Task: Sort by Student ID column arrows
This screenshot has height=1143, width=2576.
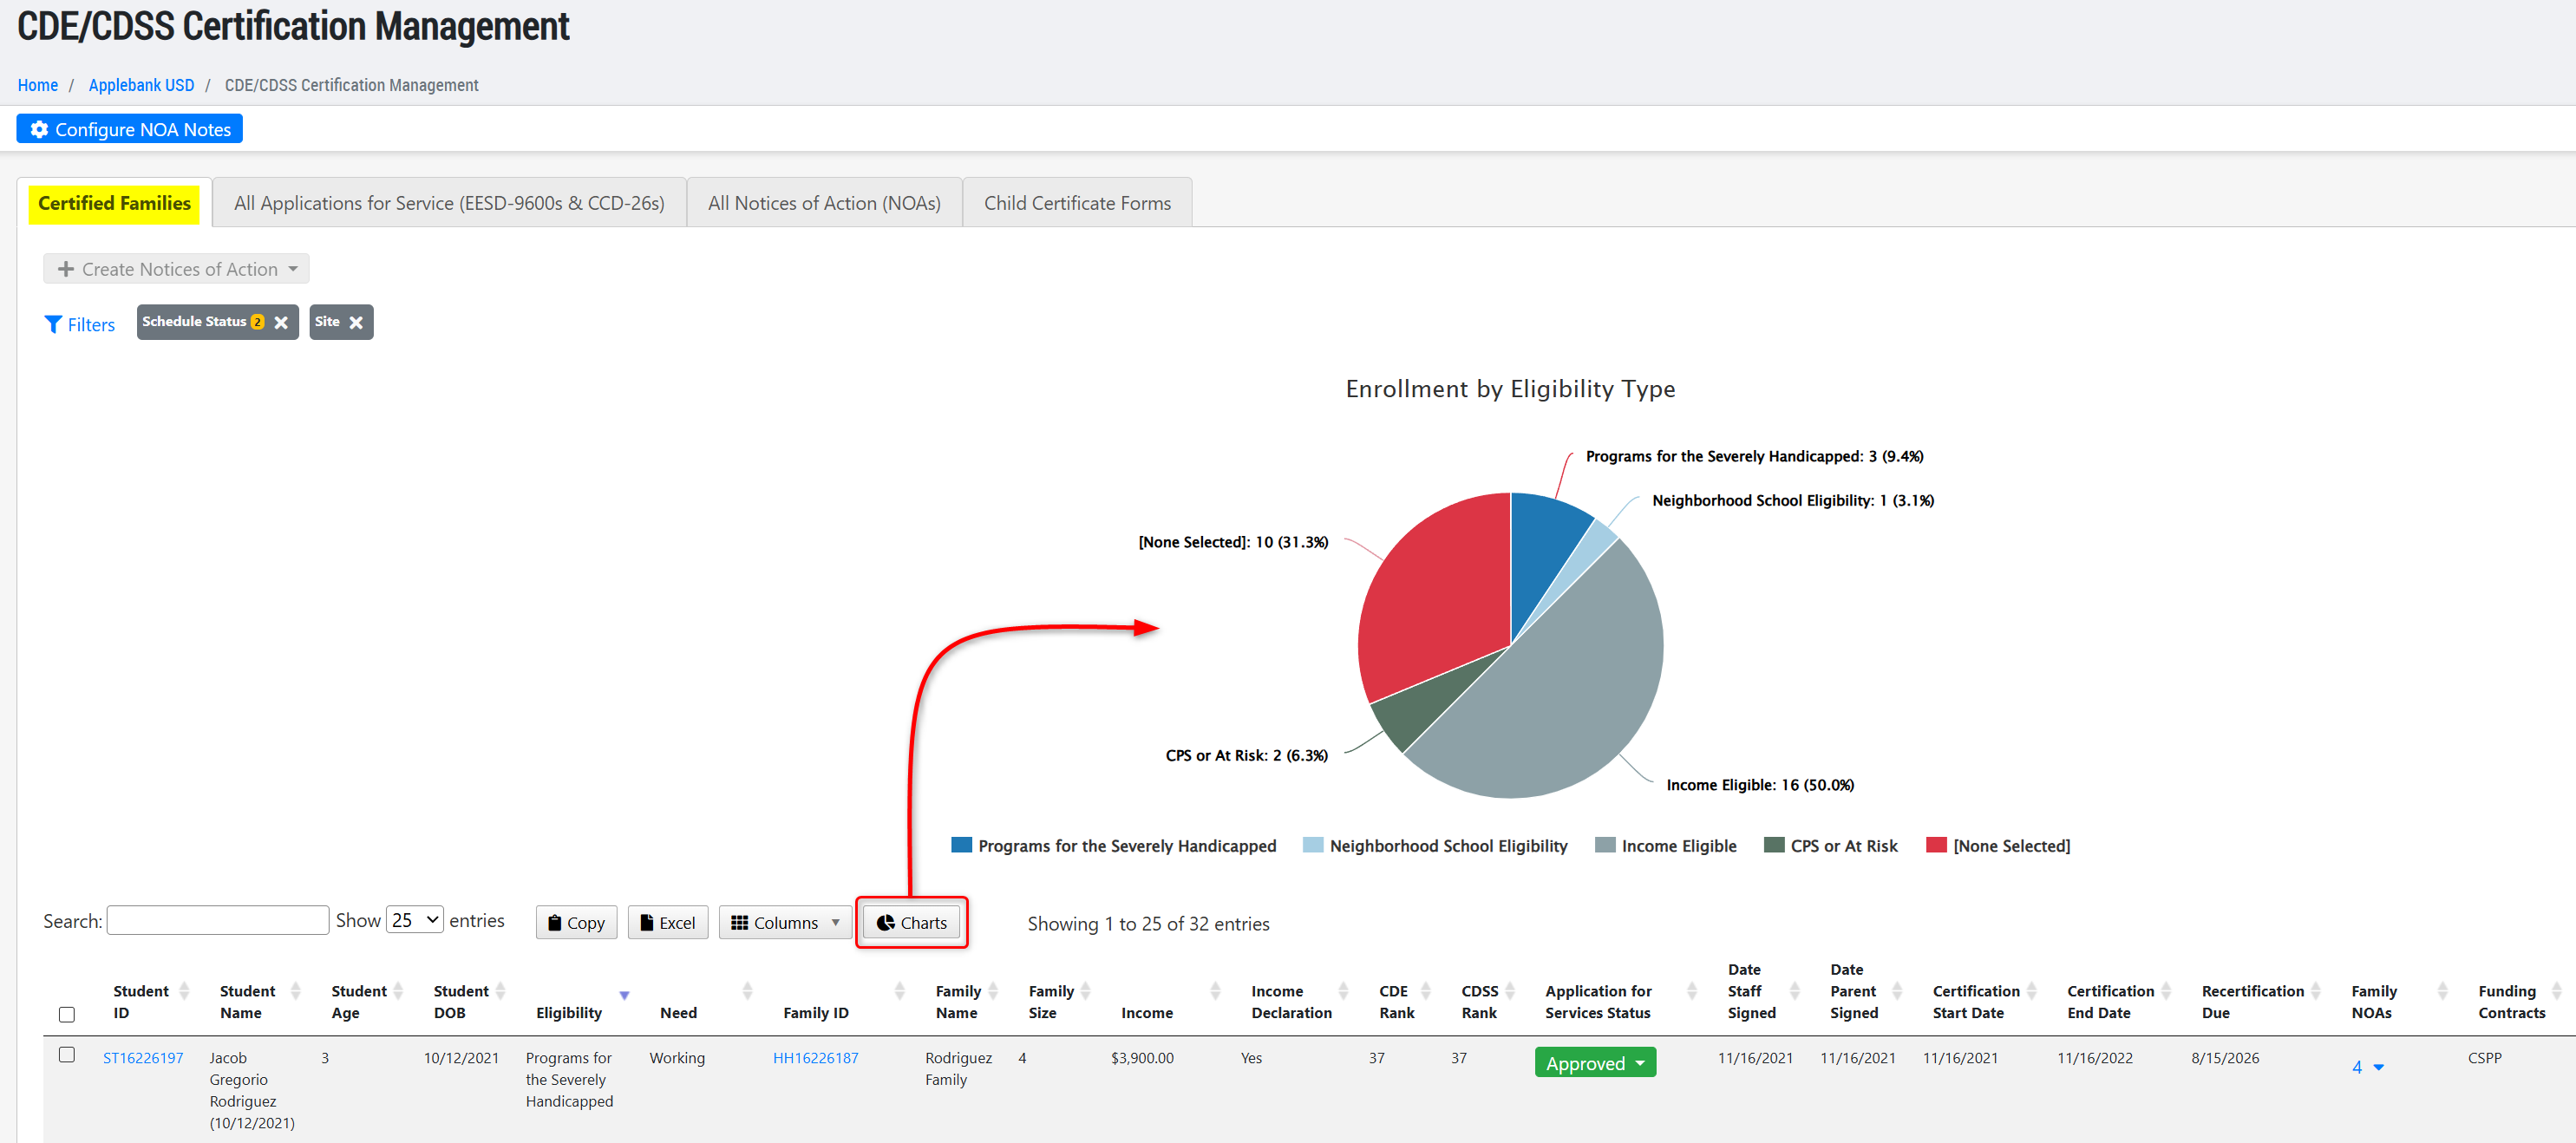Action: tap(184, 991)
